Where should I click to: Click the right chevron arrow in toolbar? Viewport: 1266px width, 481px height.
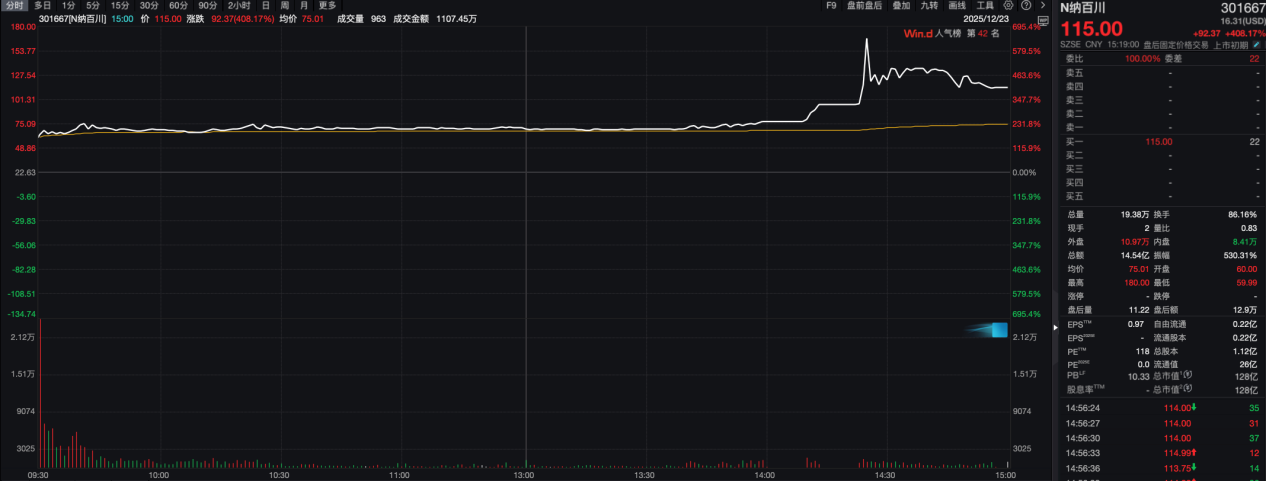click(x=1042, y=6)
